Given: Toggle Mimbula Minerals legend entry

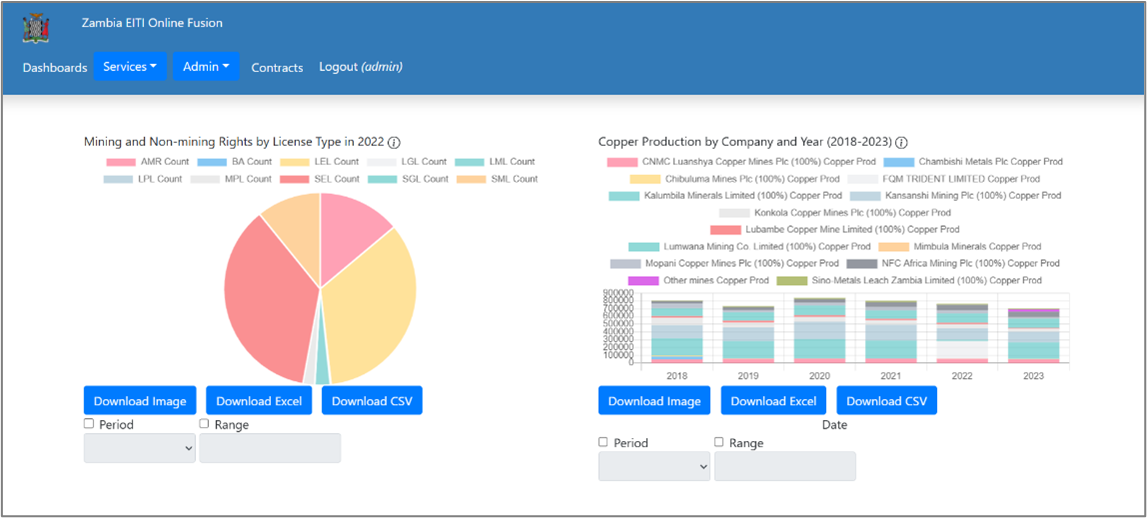Looking at the screenshot, I should click(960, 247).
